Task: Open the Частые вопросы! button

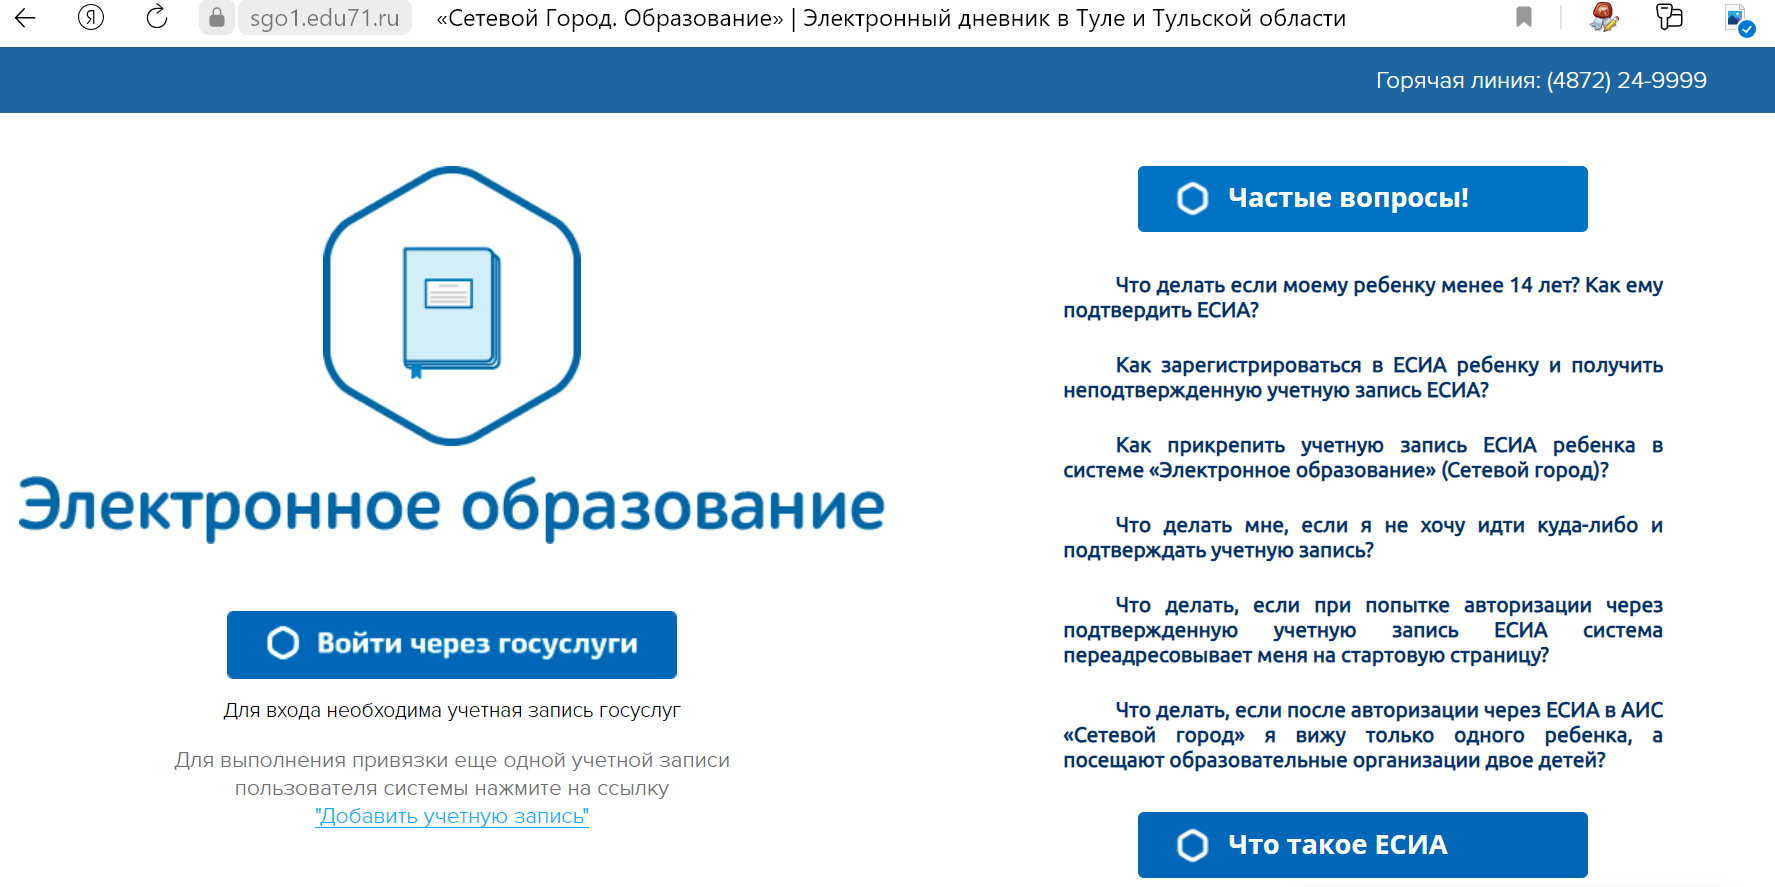Action: (x=1362, y=198)
